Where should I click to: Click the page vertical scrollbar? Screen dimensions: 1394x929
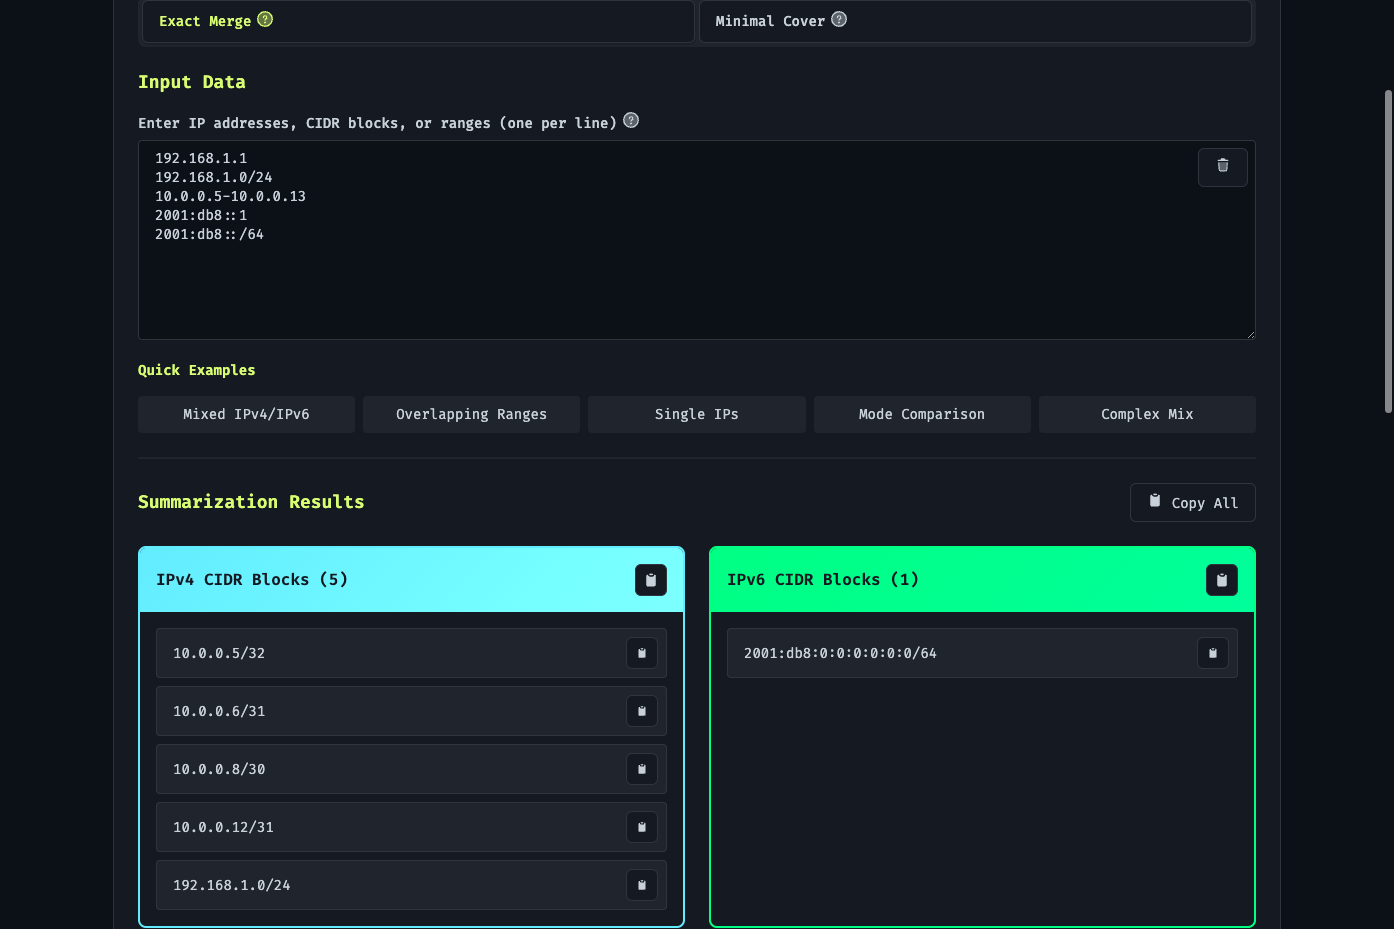tap(1388, 250)
